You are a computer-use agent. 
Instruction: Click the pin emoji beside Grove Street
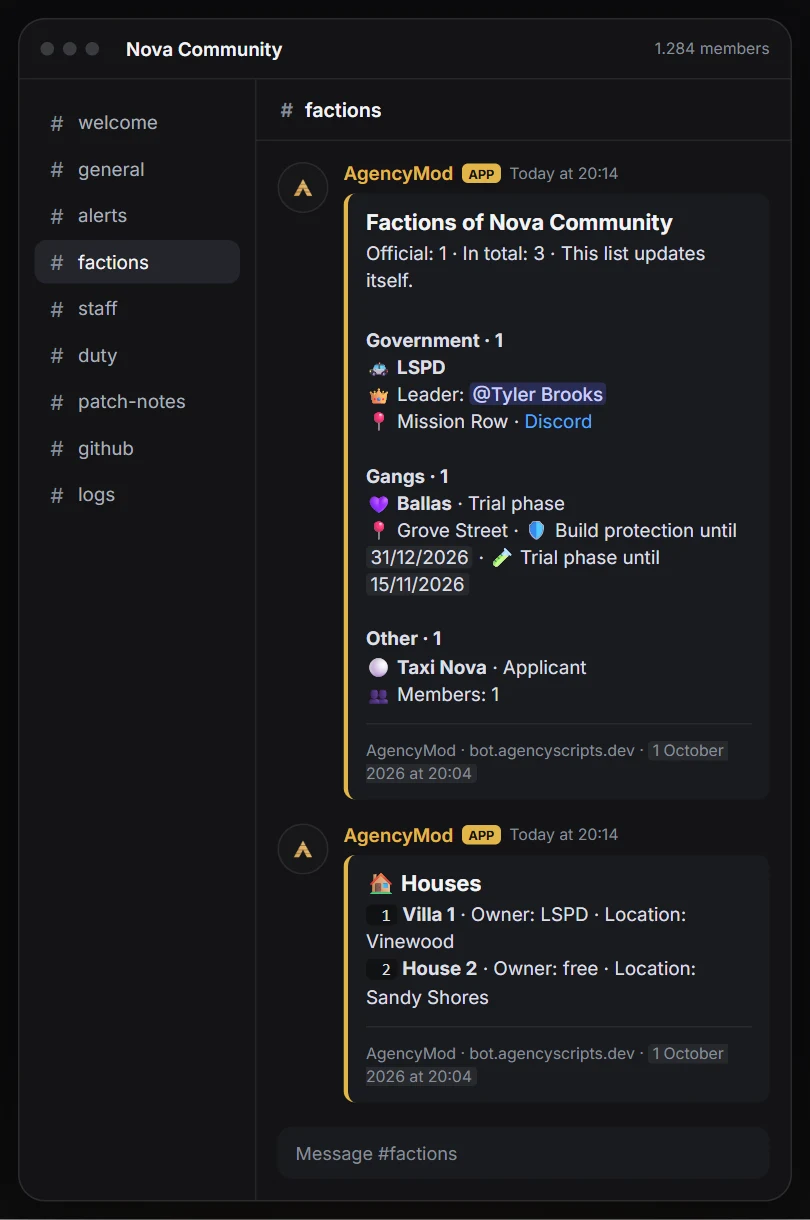pos(378,530)
